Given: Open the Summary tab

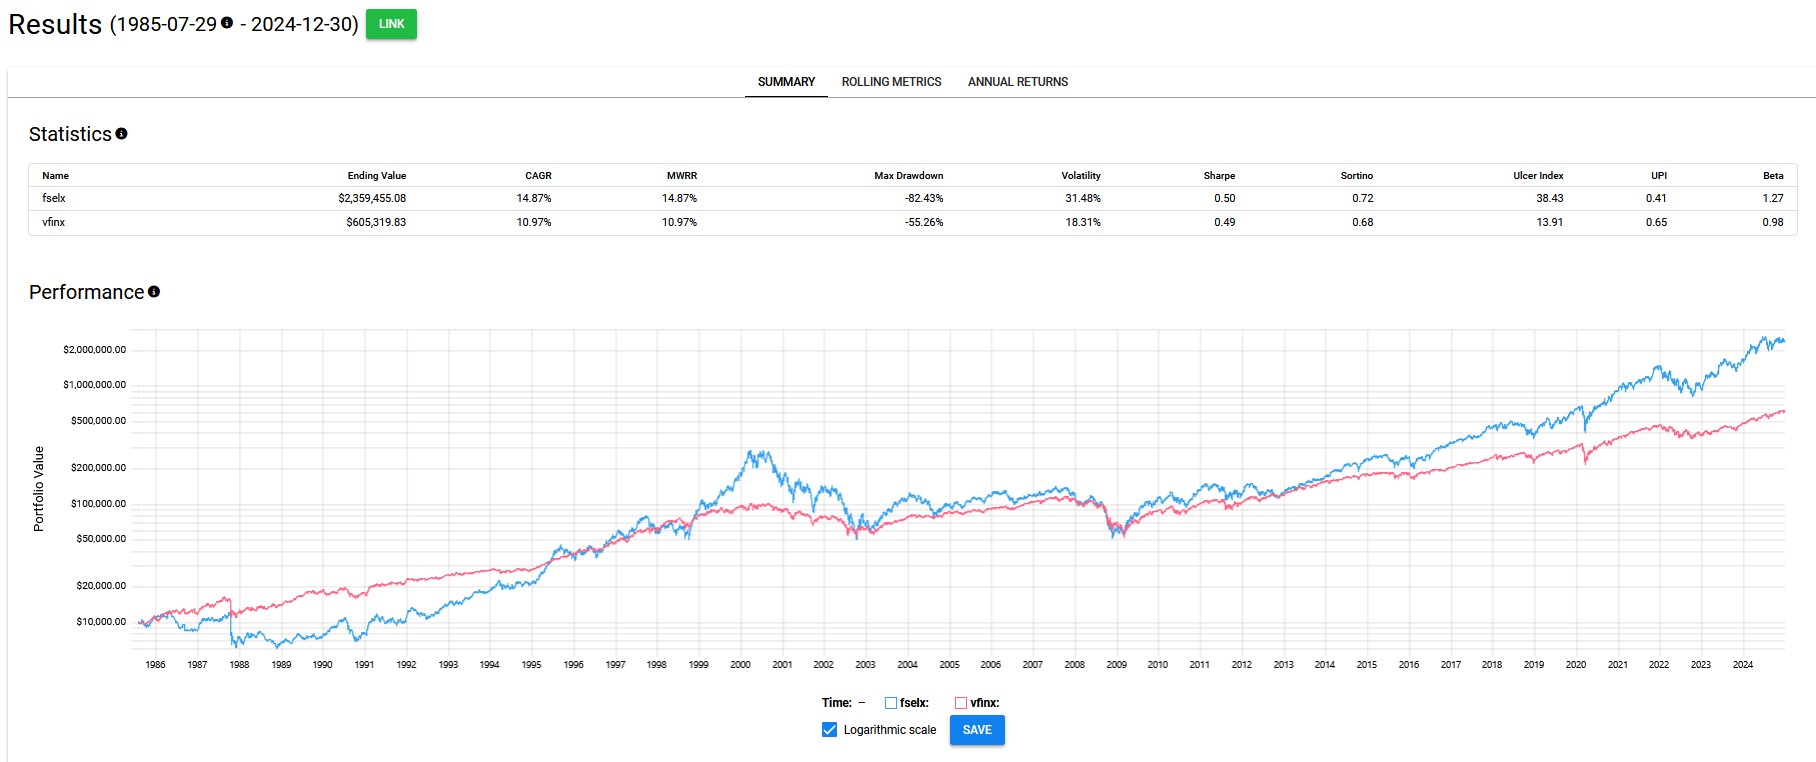Looking at the screenshot, I should [x=786, y=82].
